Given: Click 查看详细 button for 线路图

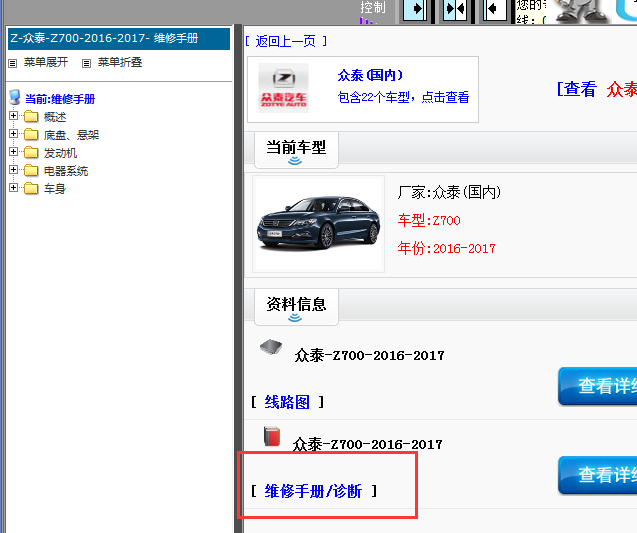Looking at the screenshot, I should [598, 386].
